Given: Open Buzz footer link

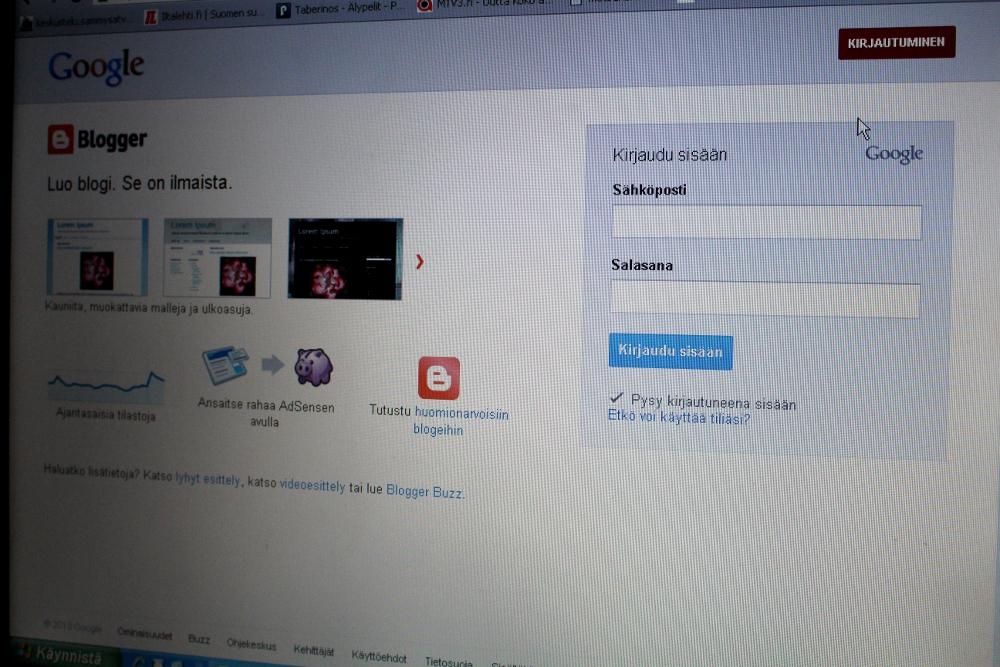Looking at the screenshot, I should tap(199, 639).
